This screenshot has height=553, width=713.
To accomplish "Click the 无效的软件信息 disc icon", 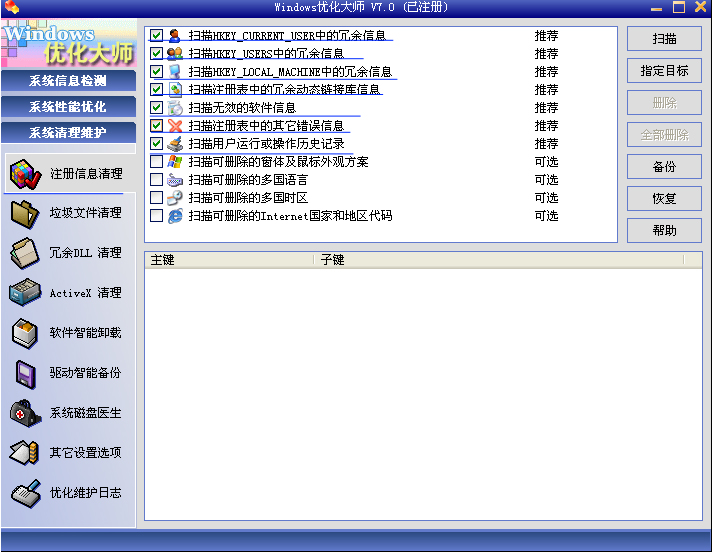I will (x=175, y=108).
